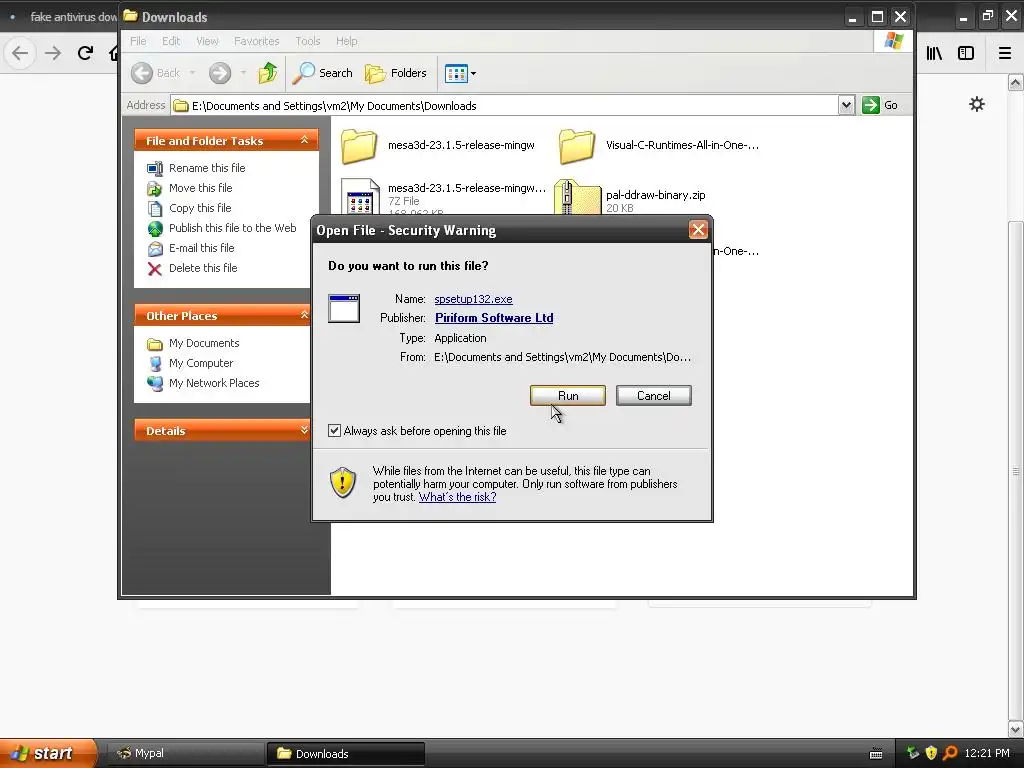The image size is (1024, 768).
Task: Click the spsetup132.exe file name link
Action: [x=473, y=299]
